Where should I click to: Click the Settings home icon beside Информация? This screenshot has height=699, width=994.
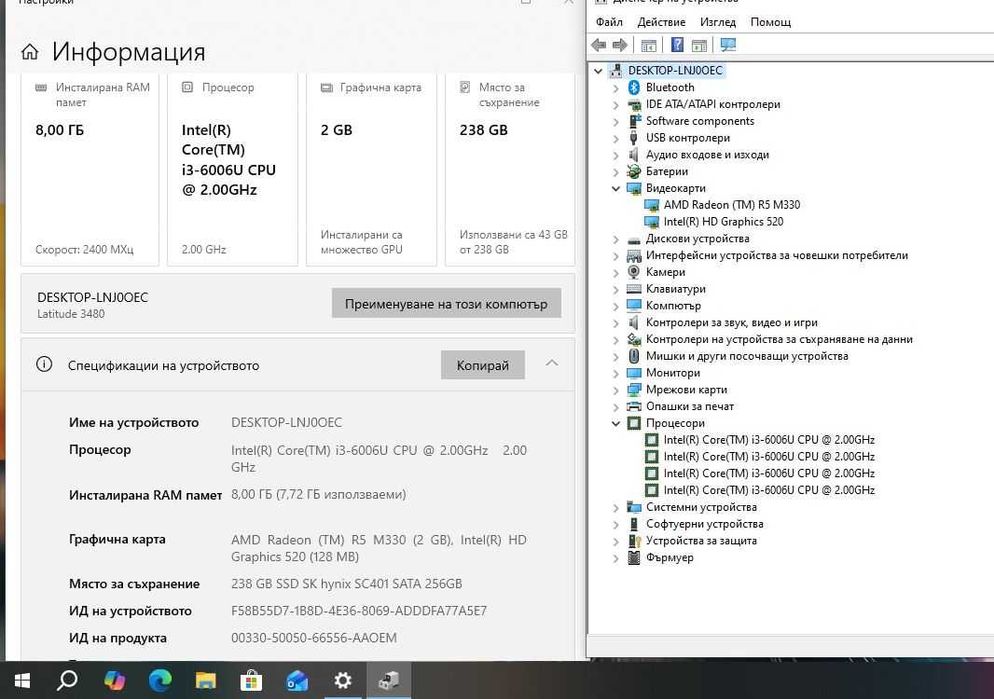click(30, 52)
